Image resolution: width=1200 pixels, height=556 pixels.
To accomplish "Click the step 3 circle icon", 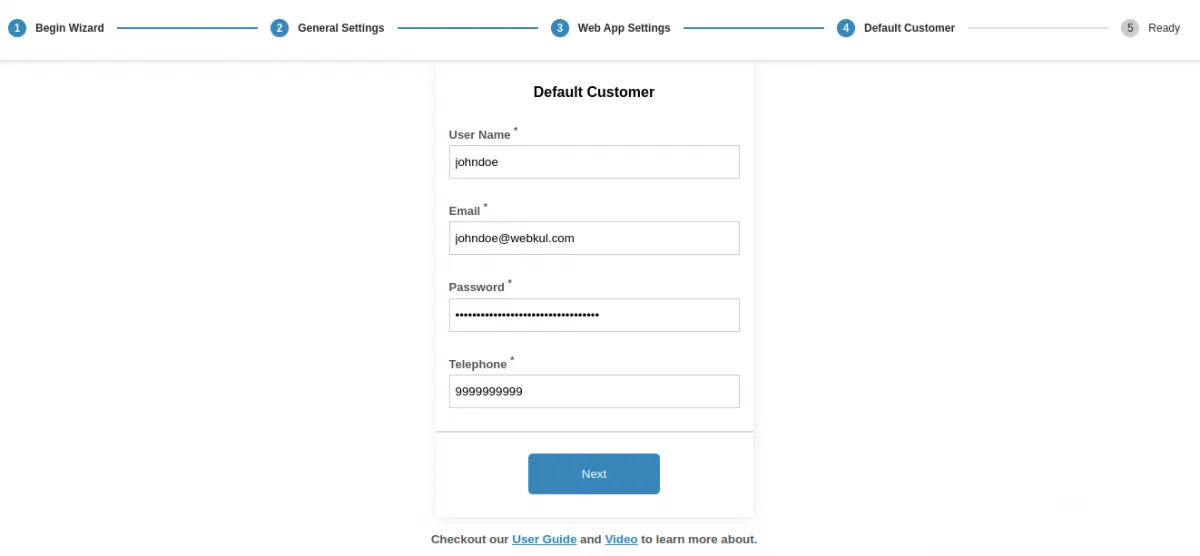I will click(560, 28).
